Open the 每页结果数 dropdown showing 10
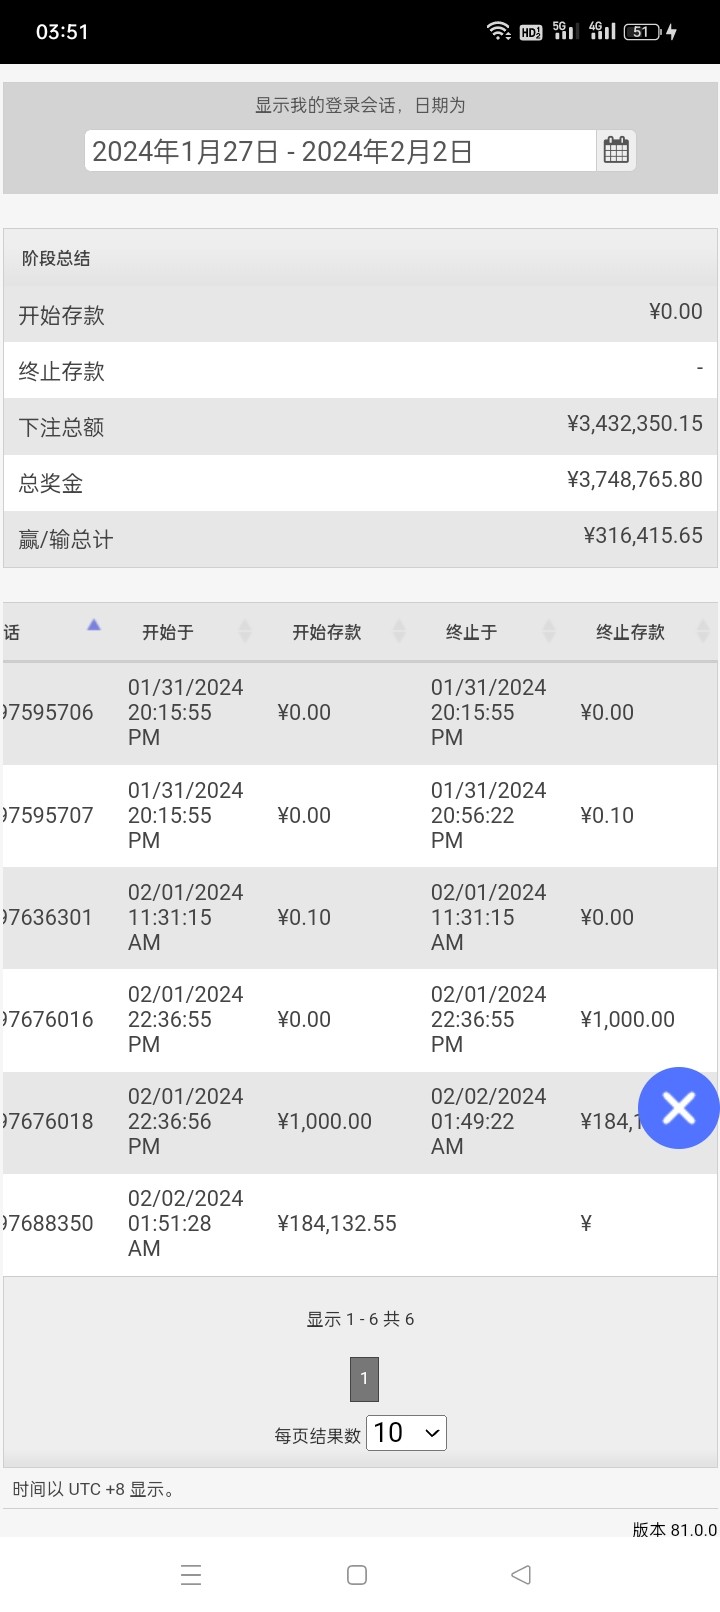Screen dimensions: 720x1612 pyautogui.click(x=406, y=1433)
